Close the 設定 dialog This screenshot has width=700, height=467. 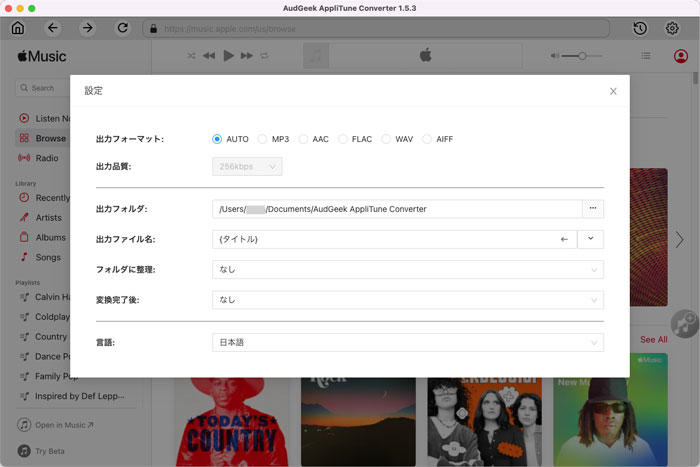[613, 91]
